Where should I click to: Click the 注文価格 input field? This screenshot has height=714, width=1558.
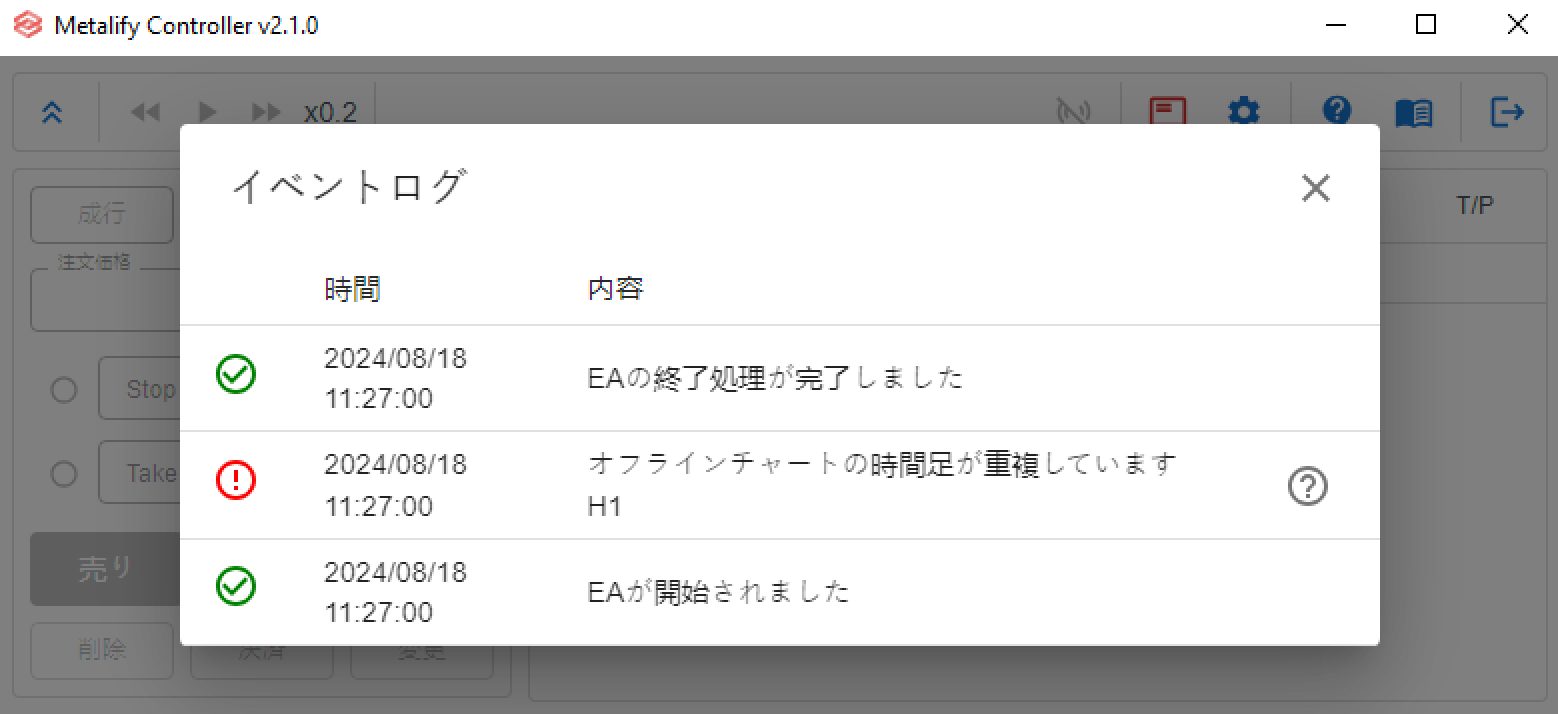pyautogui.click(x=105, y=300)
